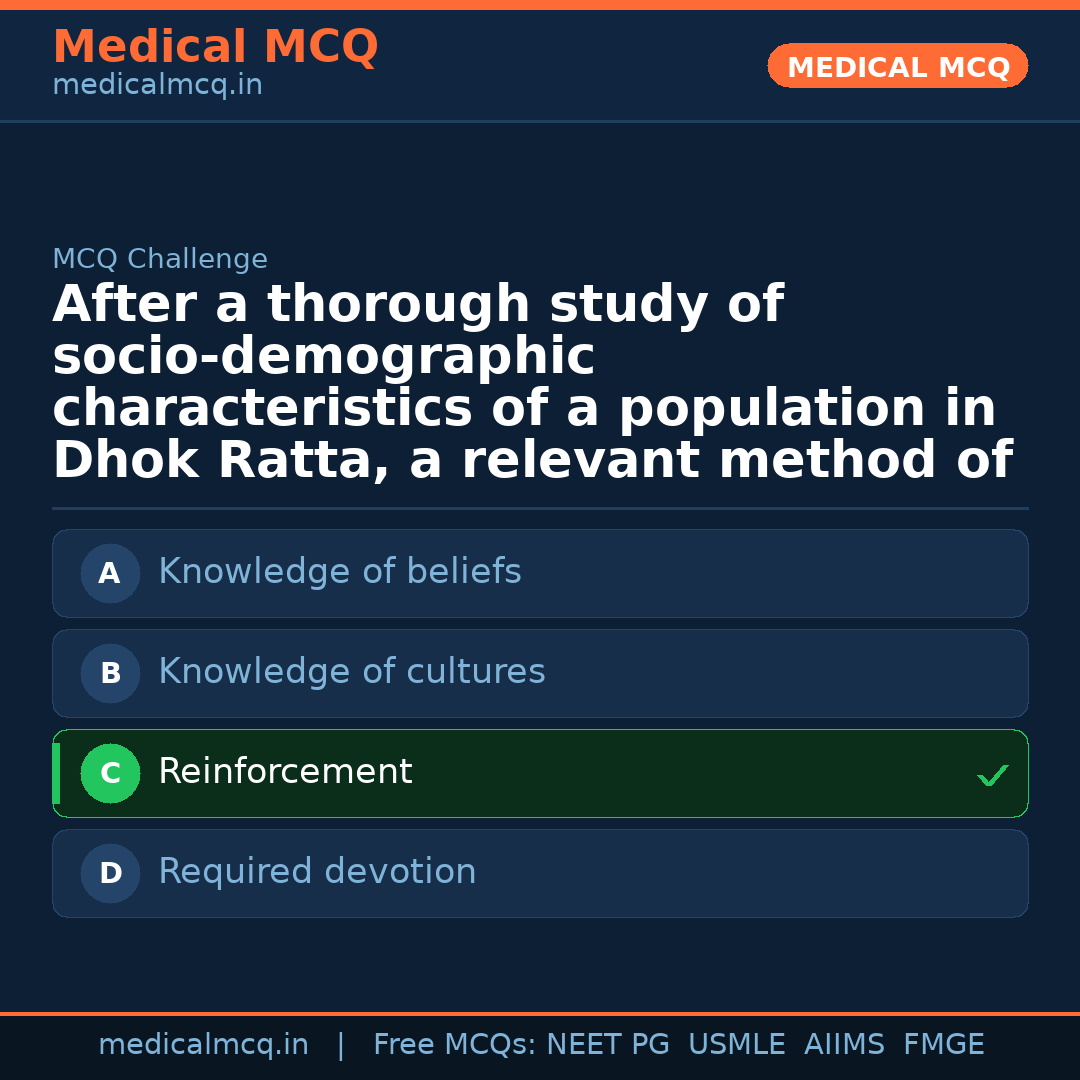Select USMLE in the footer
The width and height of the screenshot is (1080, 1080).
coord(736,1045)
